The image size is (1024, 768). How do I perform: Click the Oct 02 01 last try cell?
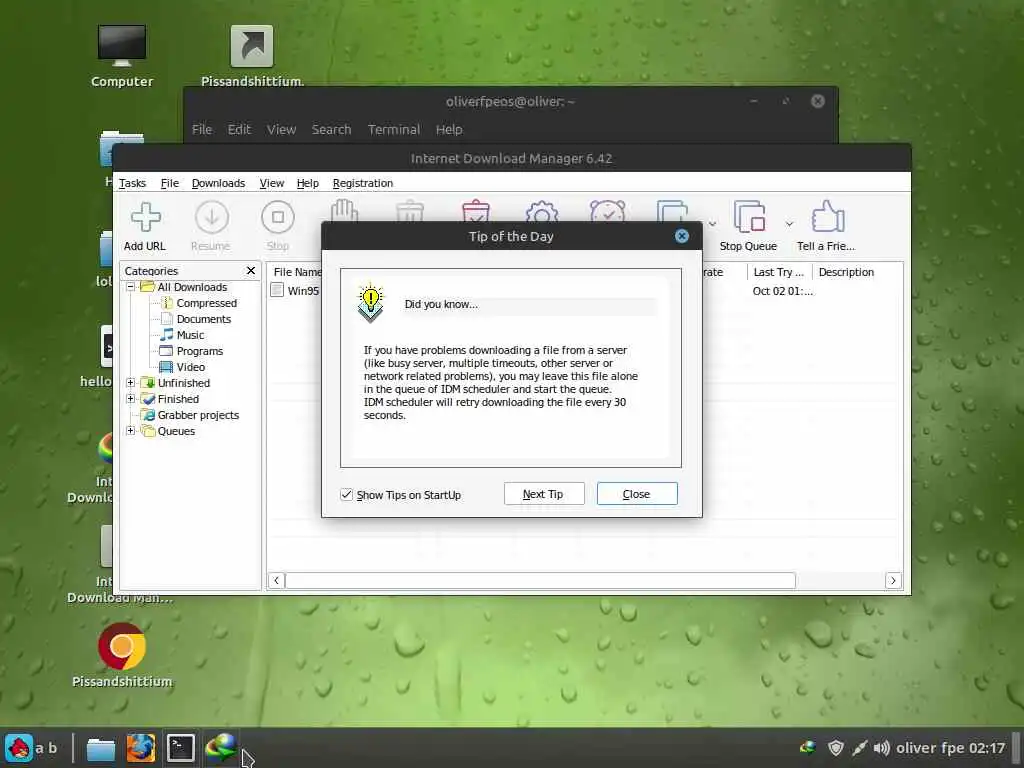pyautogui.click(x=782, y=291)
